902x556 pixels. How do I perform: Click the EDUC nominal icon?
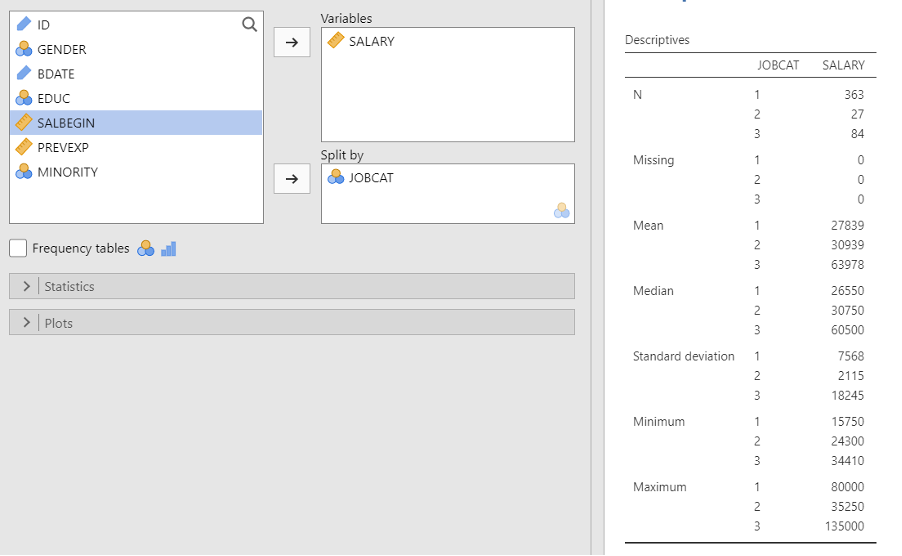point(24,98)
